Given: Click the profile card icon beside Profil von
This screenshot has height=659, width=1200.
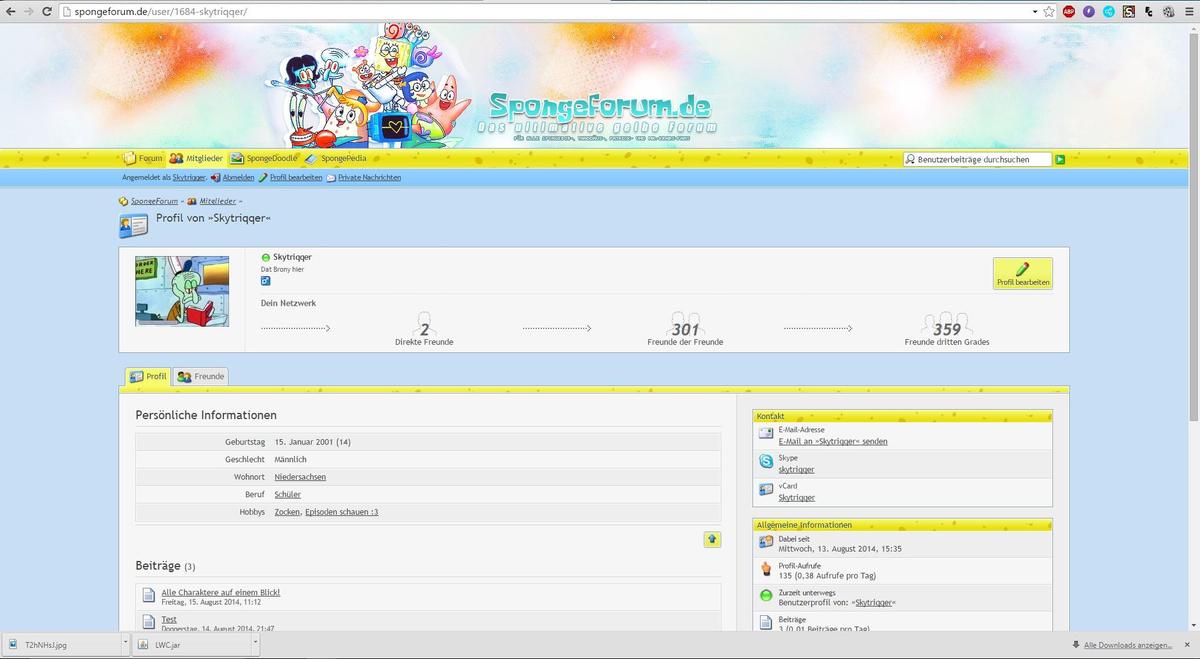Looking at the screenshot, I should tap(133, 225).
